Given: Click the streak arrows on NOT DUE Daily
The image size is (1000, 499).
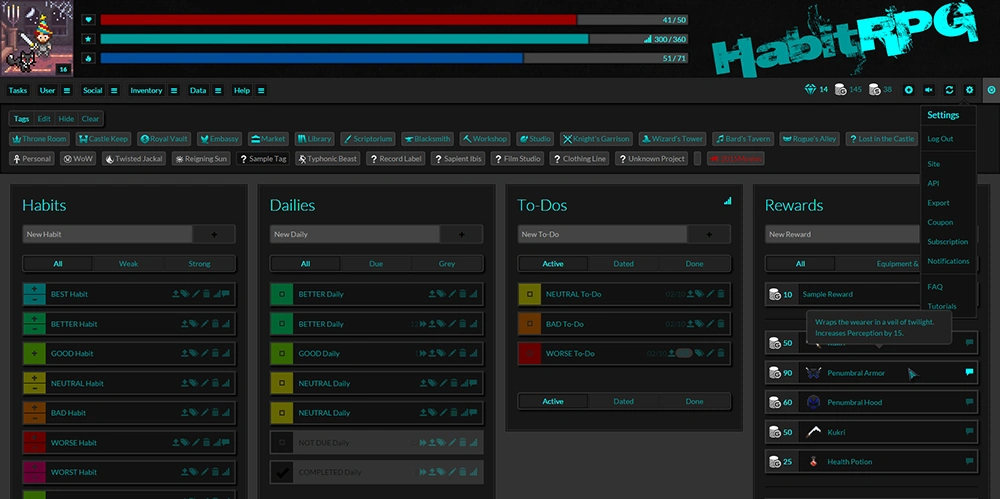Looking at the screenshot, I should coord(423,443).
